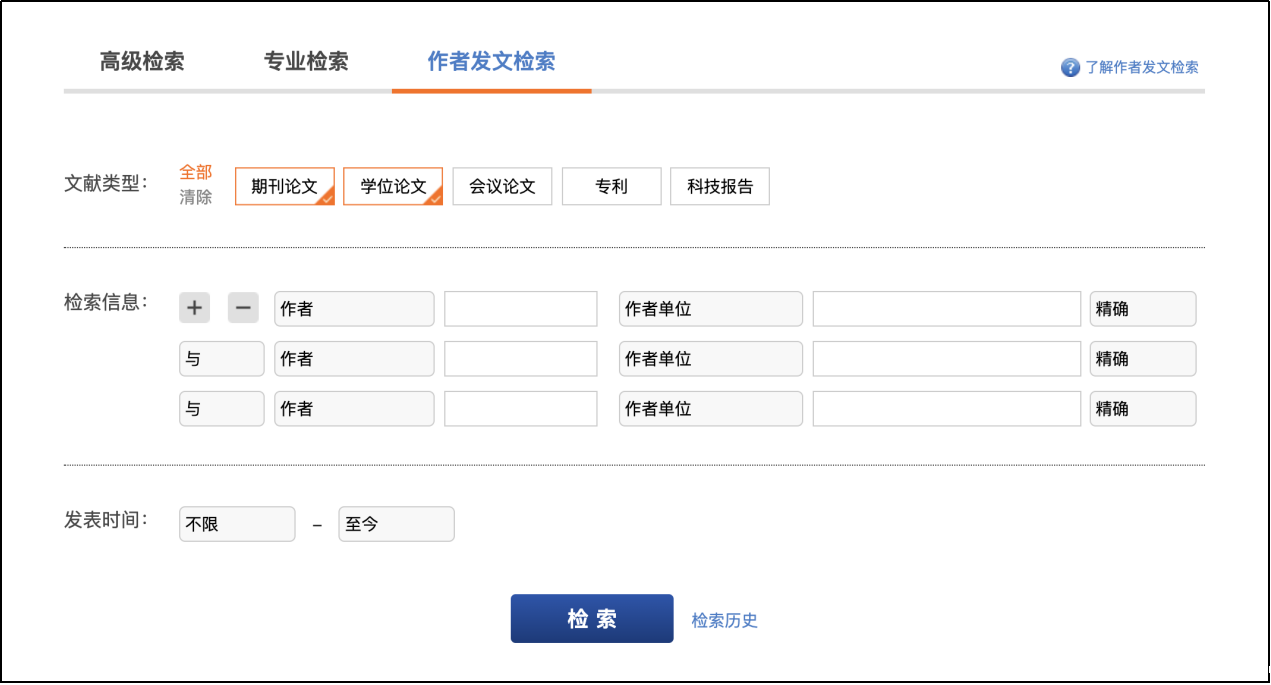The height and width of the screenshot is (685, 1271).
Task: Expand third row 作者单位 field dropdown
Action: [x=710, y=409]
